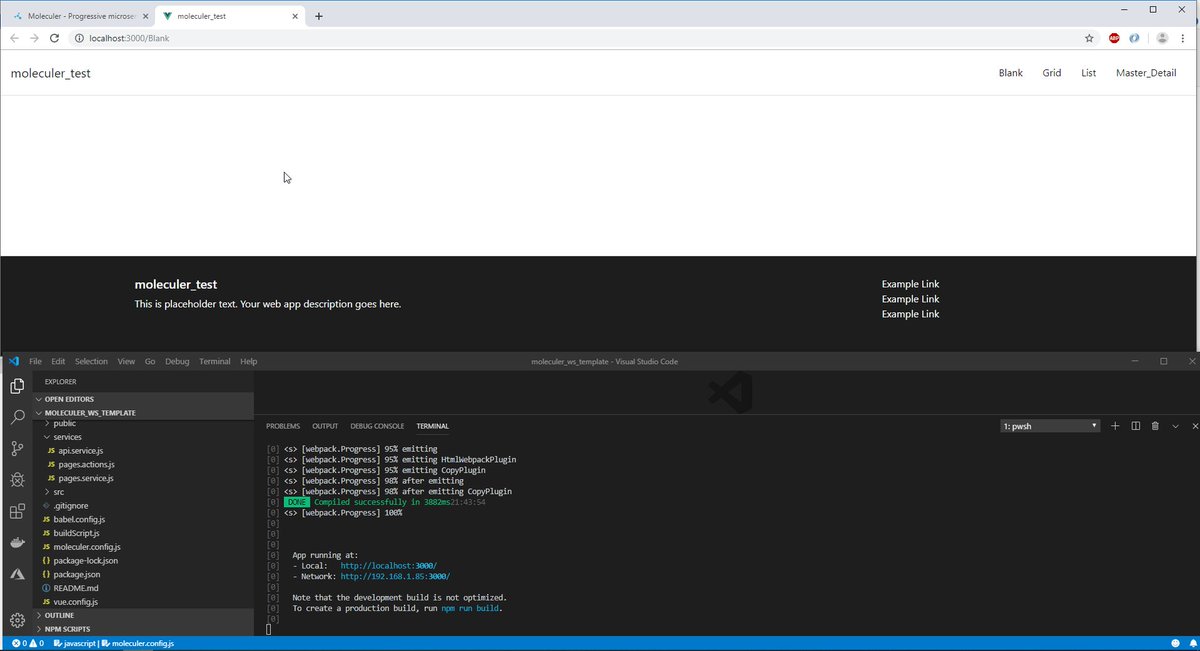Click the moleculer_test header brand link
This screenshot has height=651, width=1200.
(x=50, y=73)
